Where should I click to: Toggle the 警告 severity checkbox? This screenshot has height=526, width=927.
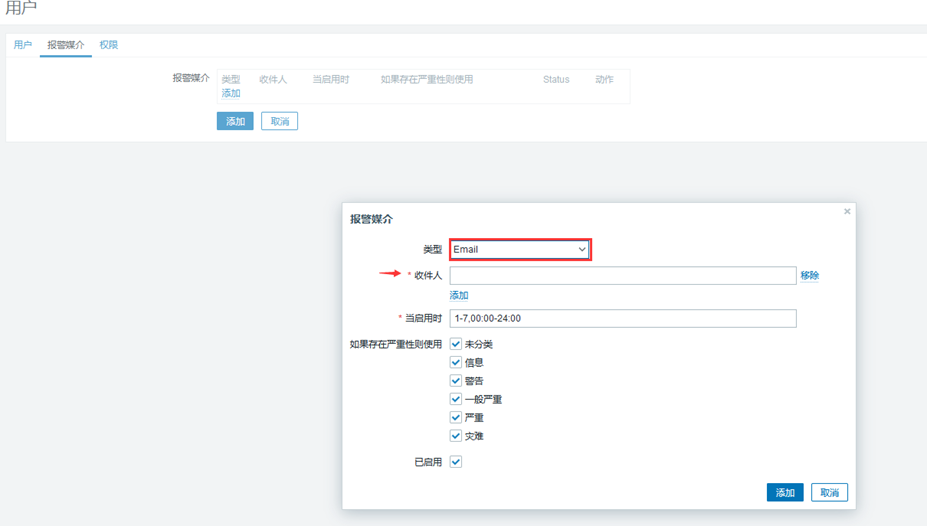point(456,381)
